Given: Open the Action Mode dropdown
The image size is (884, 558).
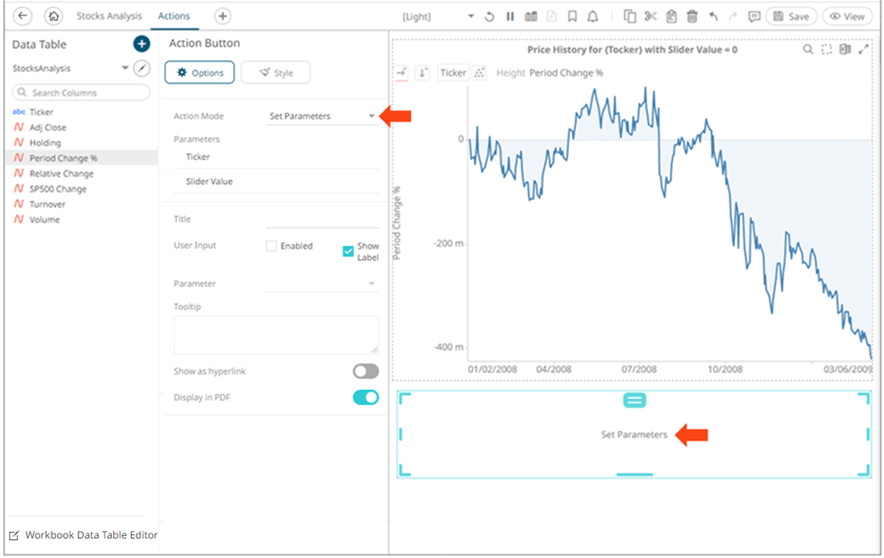Looking at the screenshot, I should (x=322, y=116).
